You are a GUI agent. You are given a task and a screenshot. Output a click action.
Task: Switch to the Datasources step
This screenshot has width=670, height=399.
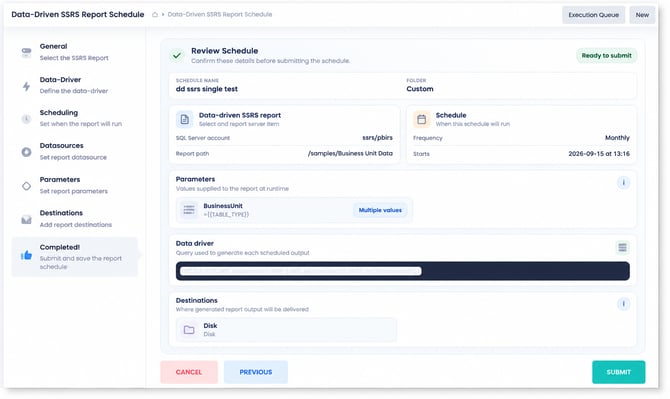pos(75,151)
